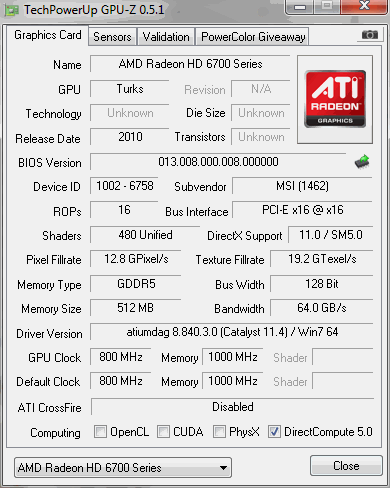Open the Sensors tab
Screen dimensions: 390x488
click(x=112, y=37)
